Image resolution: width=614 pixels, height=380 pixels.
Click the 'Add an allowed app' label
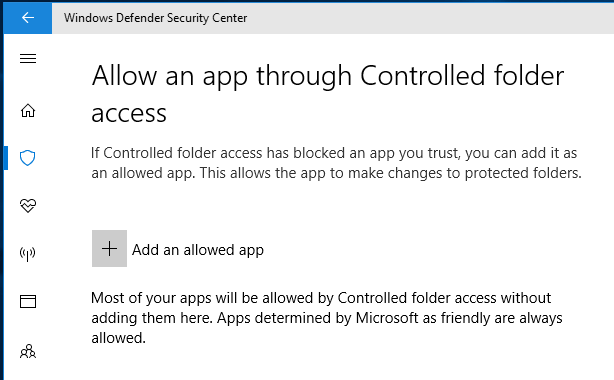click(198, 250)
